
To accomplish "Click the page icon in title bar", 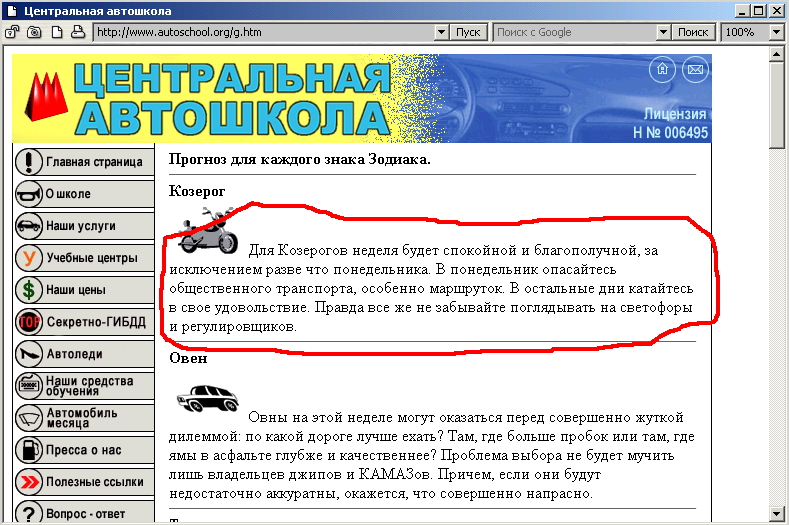I will pos(12,11).
